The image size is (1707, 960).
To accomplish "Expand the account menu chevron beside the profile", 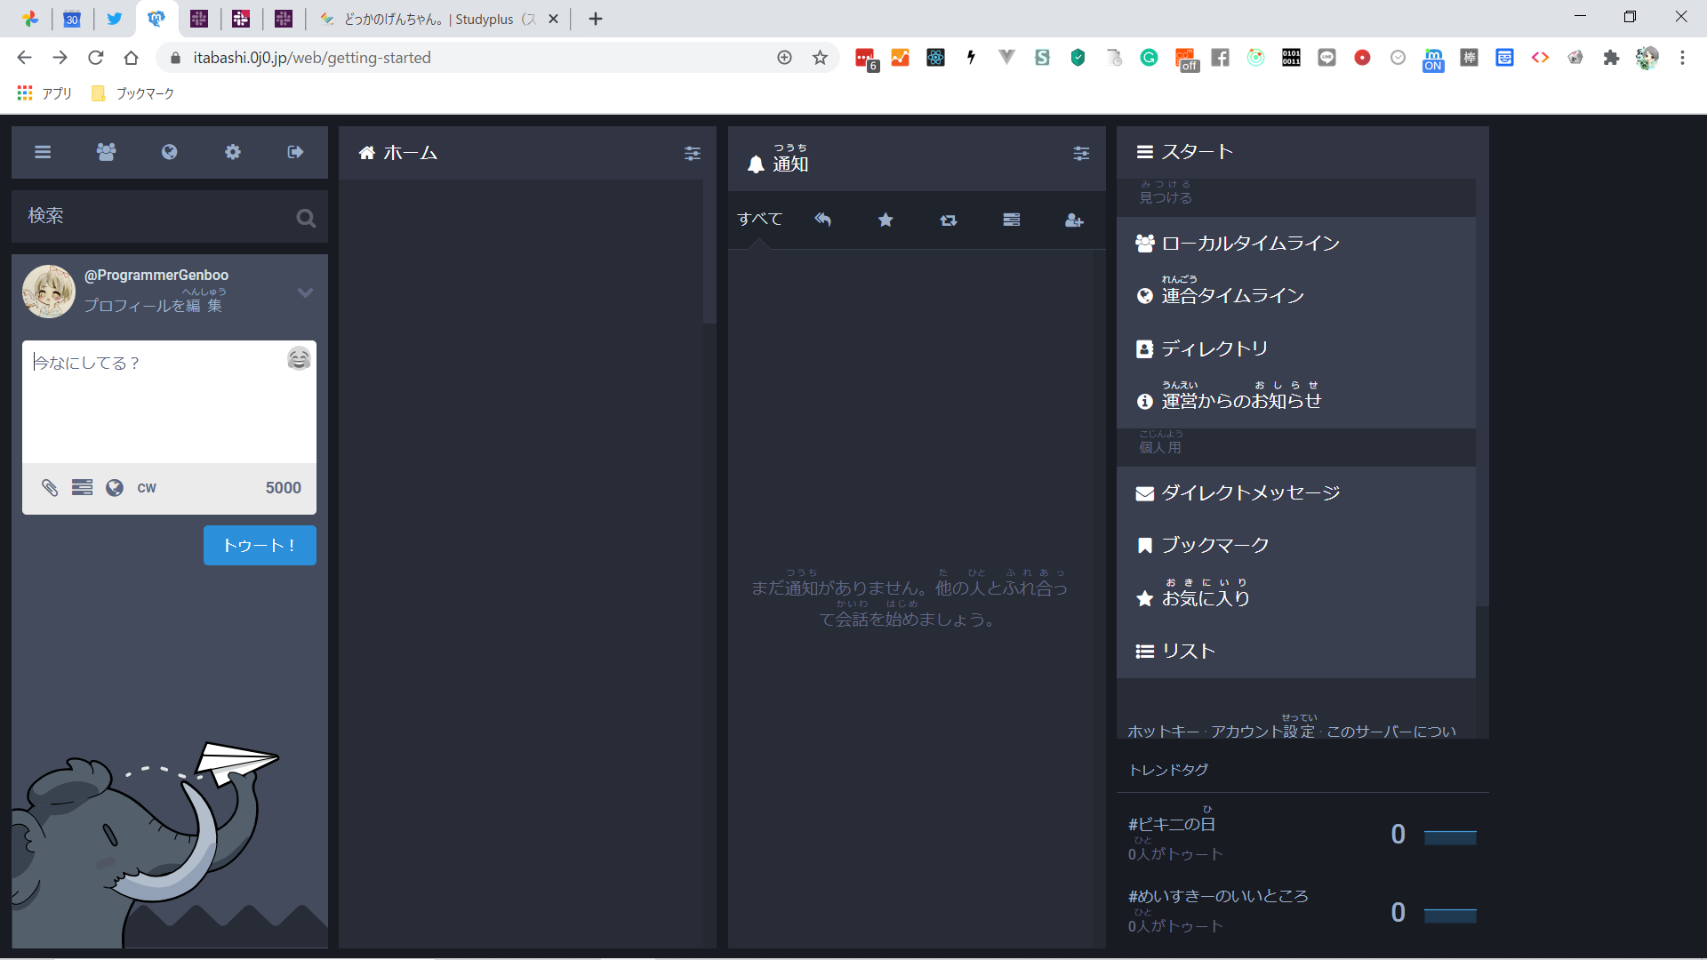I will [305, 292].
